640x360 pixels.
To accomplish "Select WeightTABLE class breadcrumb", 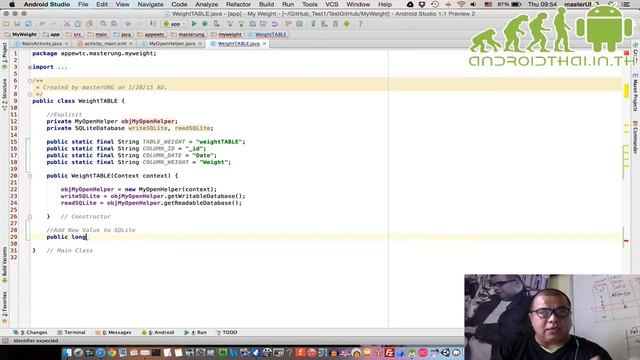I will tap(267, 34).
